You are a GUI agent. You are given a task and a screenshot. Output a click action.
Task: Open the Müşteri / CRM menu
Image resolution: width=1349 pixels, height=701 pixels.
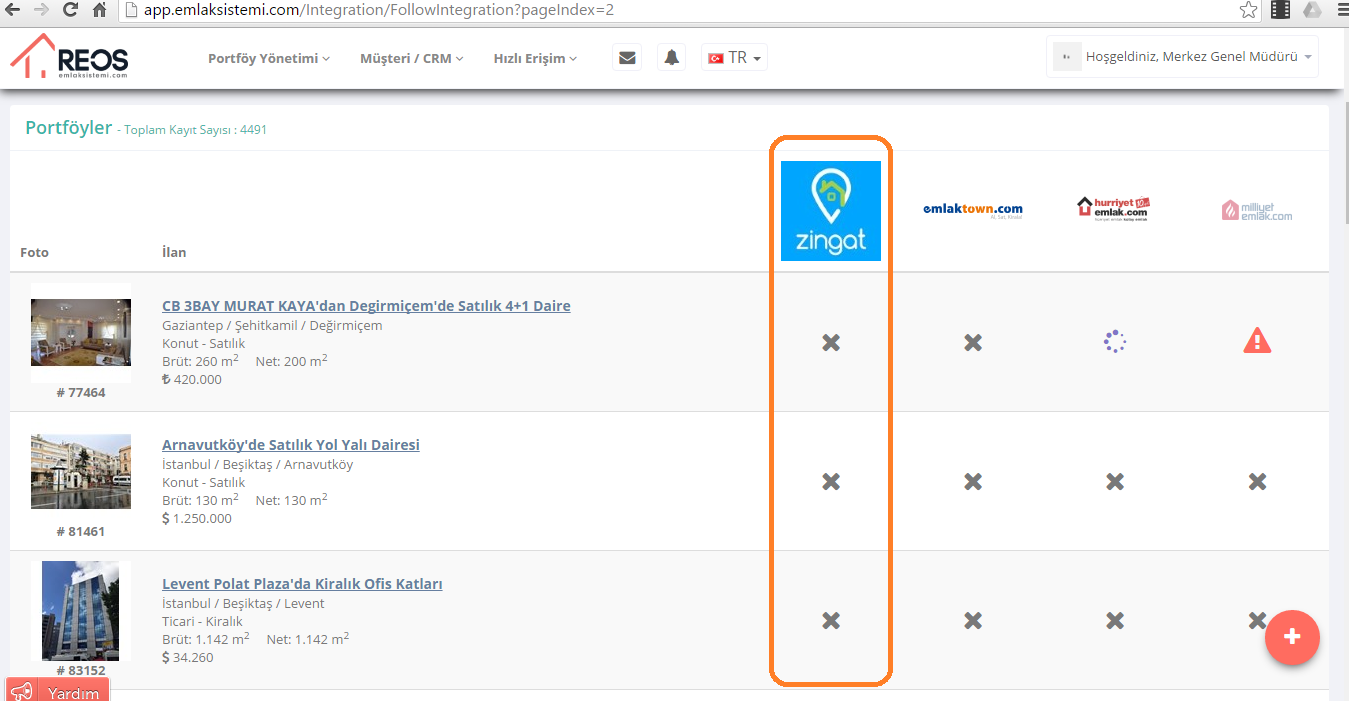coord(411,59)
